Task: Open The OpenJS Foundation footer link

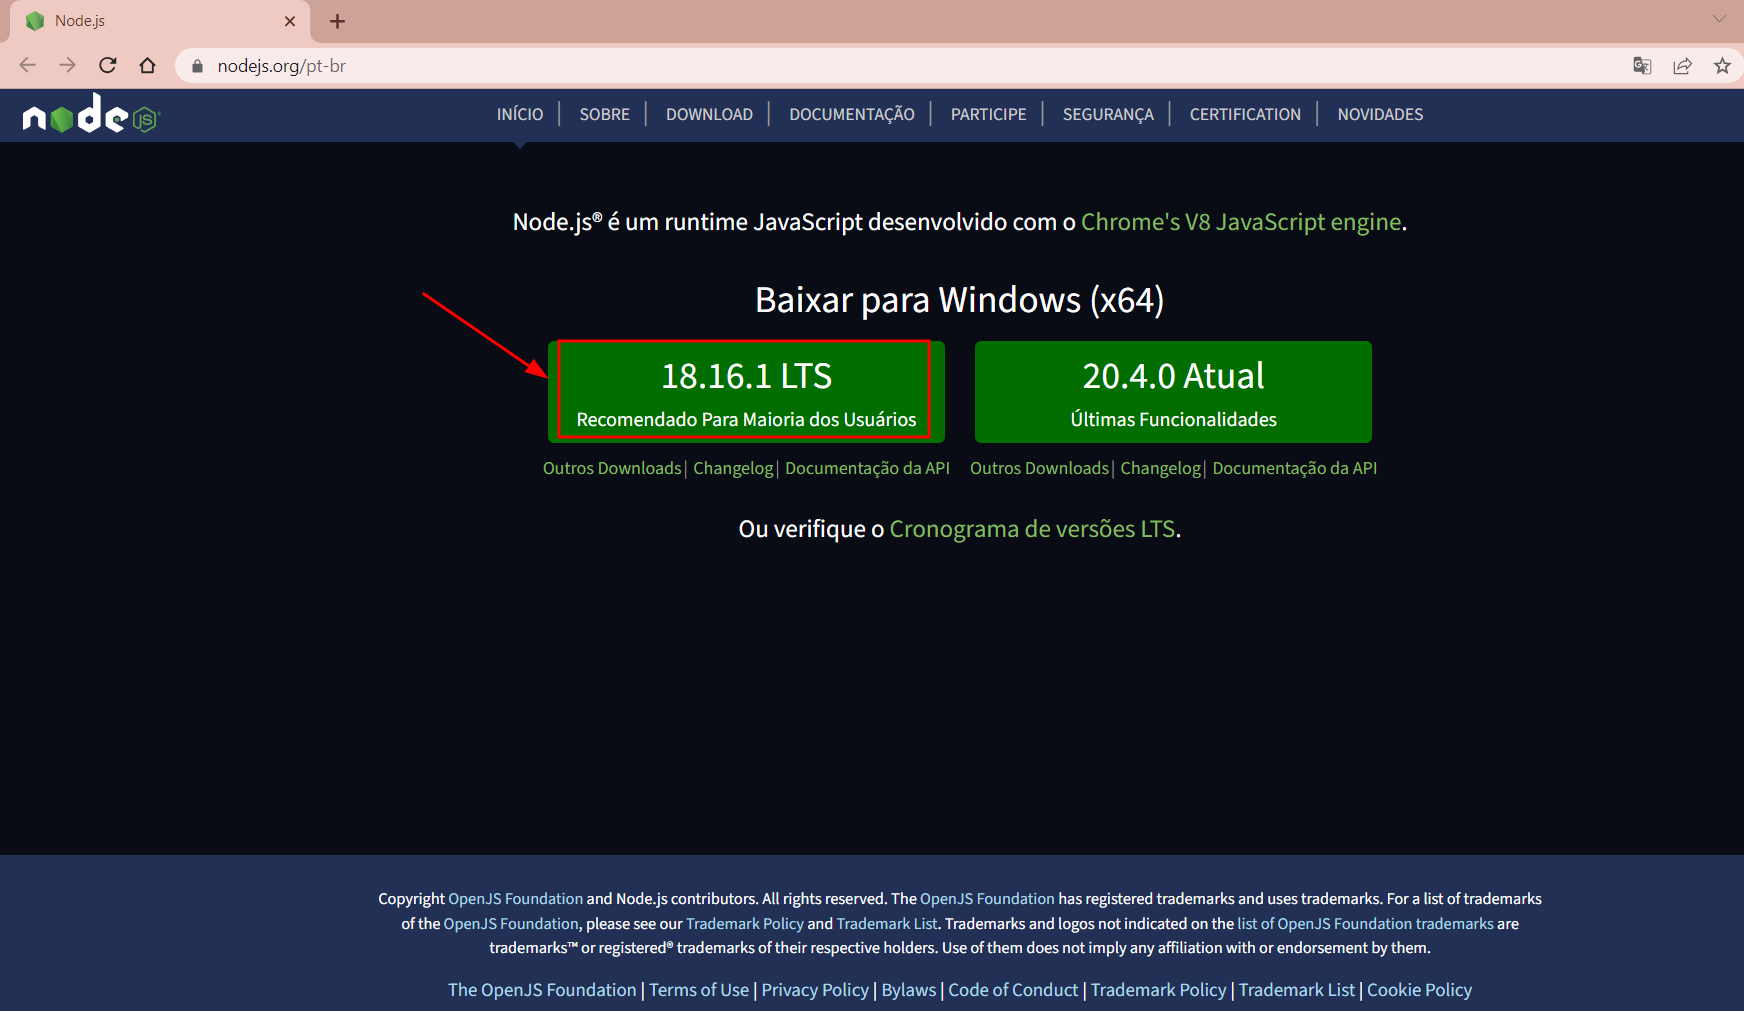Action: pyautogui.click(x=542, y=990)
